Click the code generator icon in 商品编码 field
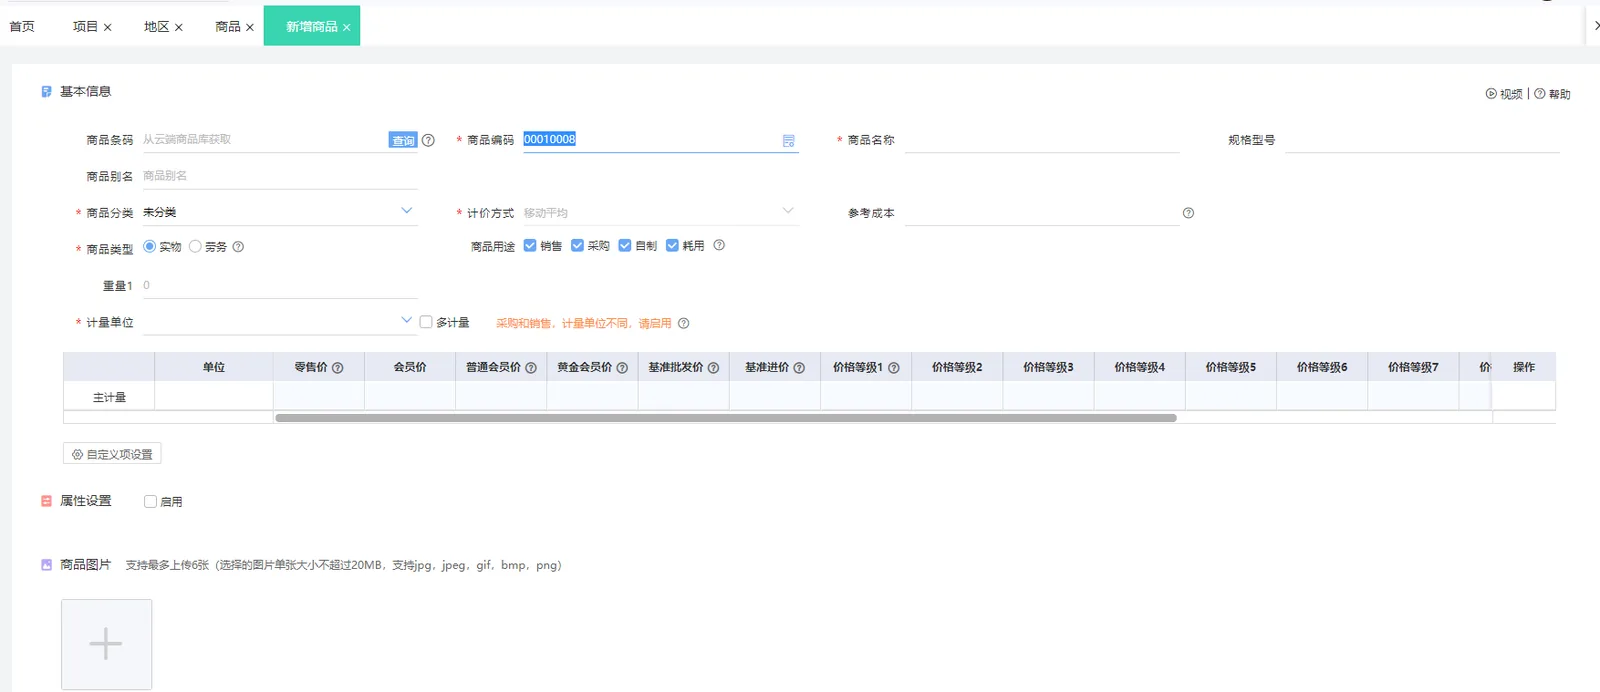This screenshot has width=1600, height=692. tap(789, 141)
